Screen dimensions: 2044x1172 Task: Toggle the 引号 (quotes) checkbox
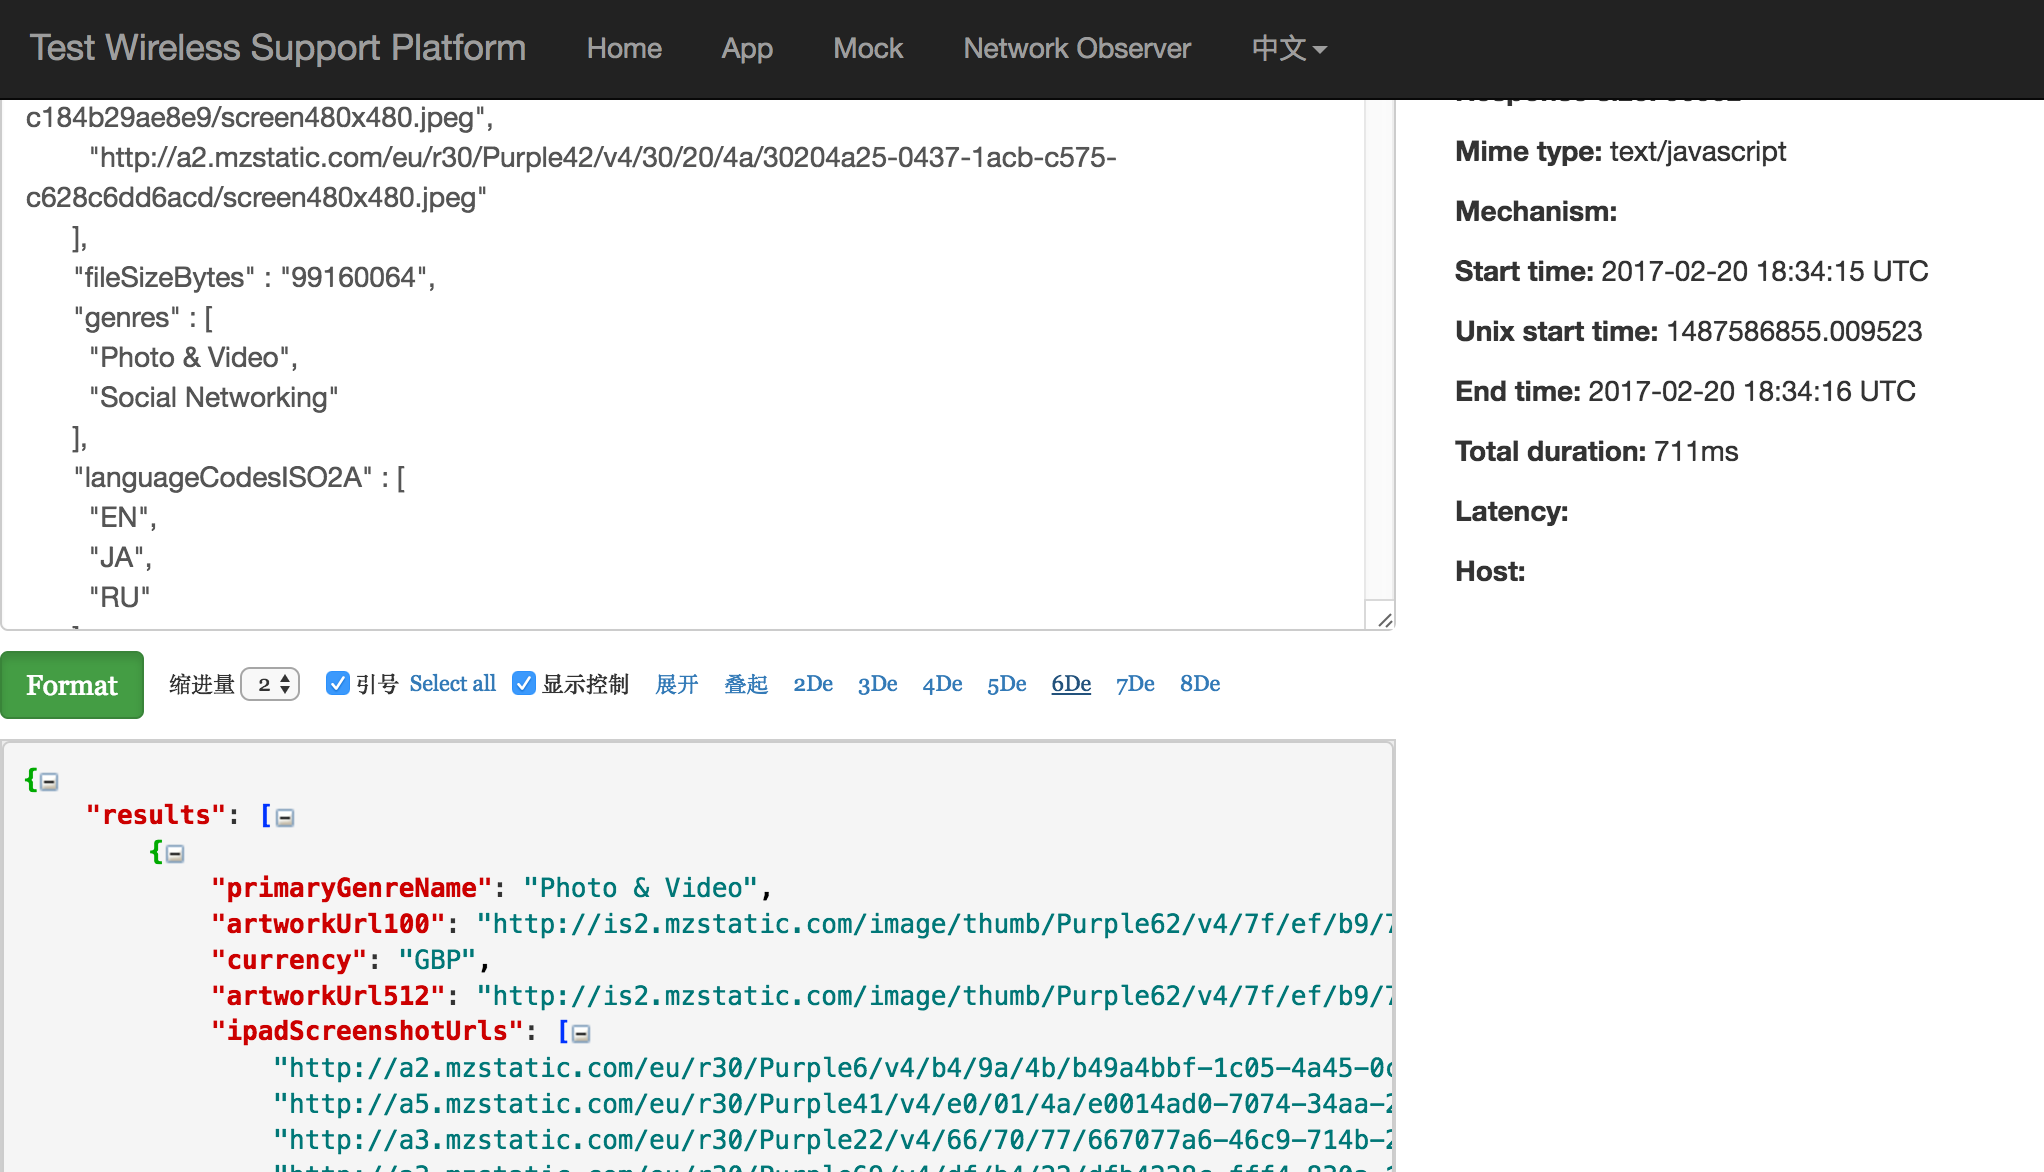[x=337, y=685]
